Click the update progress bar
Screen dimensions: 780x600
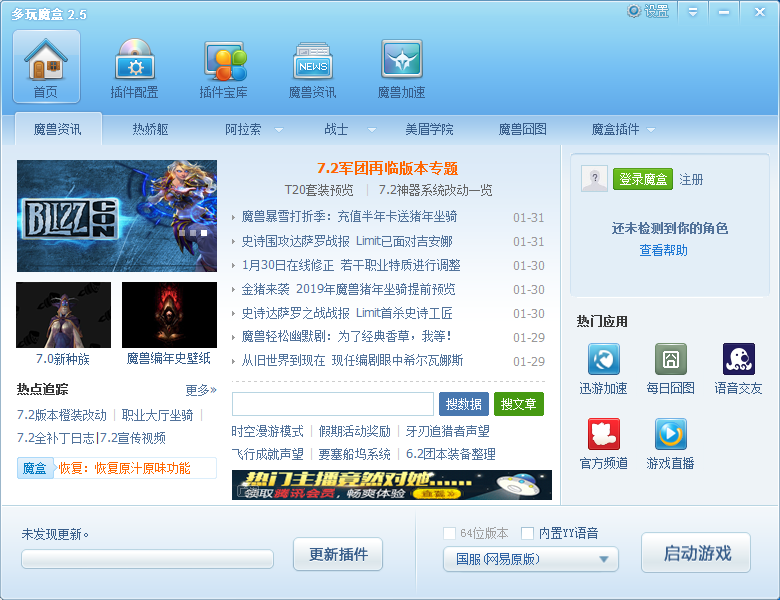[x=147, y=559]
